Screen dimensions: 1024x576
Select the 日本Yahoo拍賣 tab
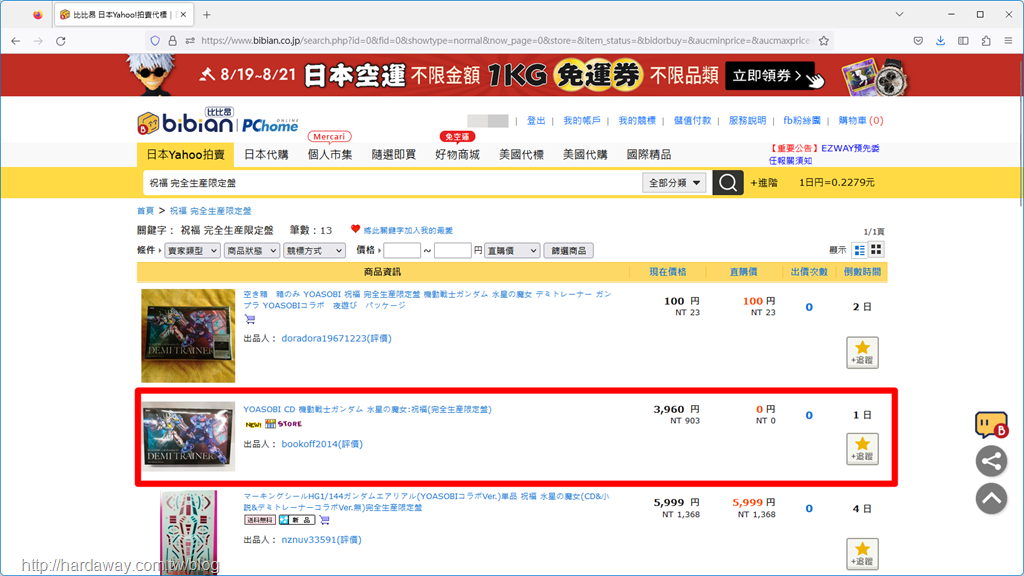[185, 155]
